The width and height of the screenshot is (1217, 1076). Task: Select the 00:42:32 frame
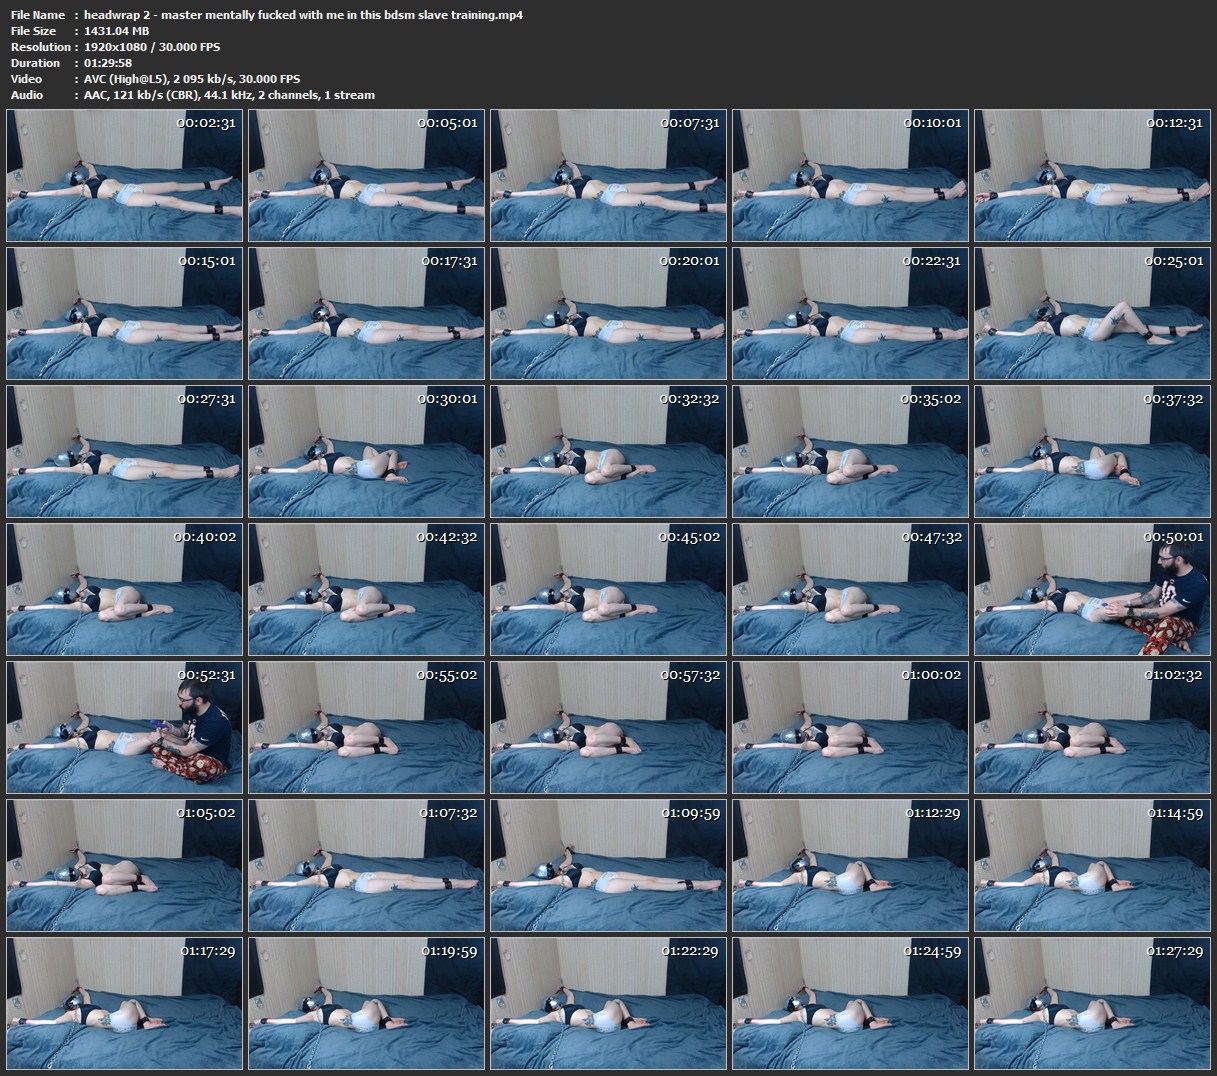coord(367,589)
